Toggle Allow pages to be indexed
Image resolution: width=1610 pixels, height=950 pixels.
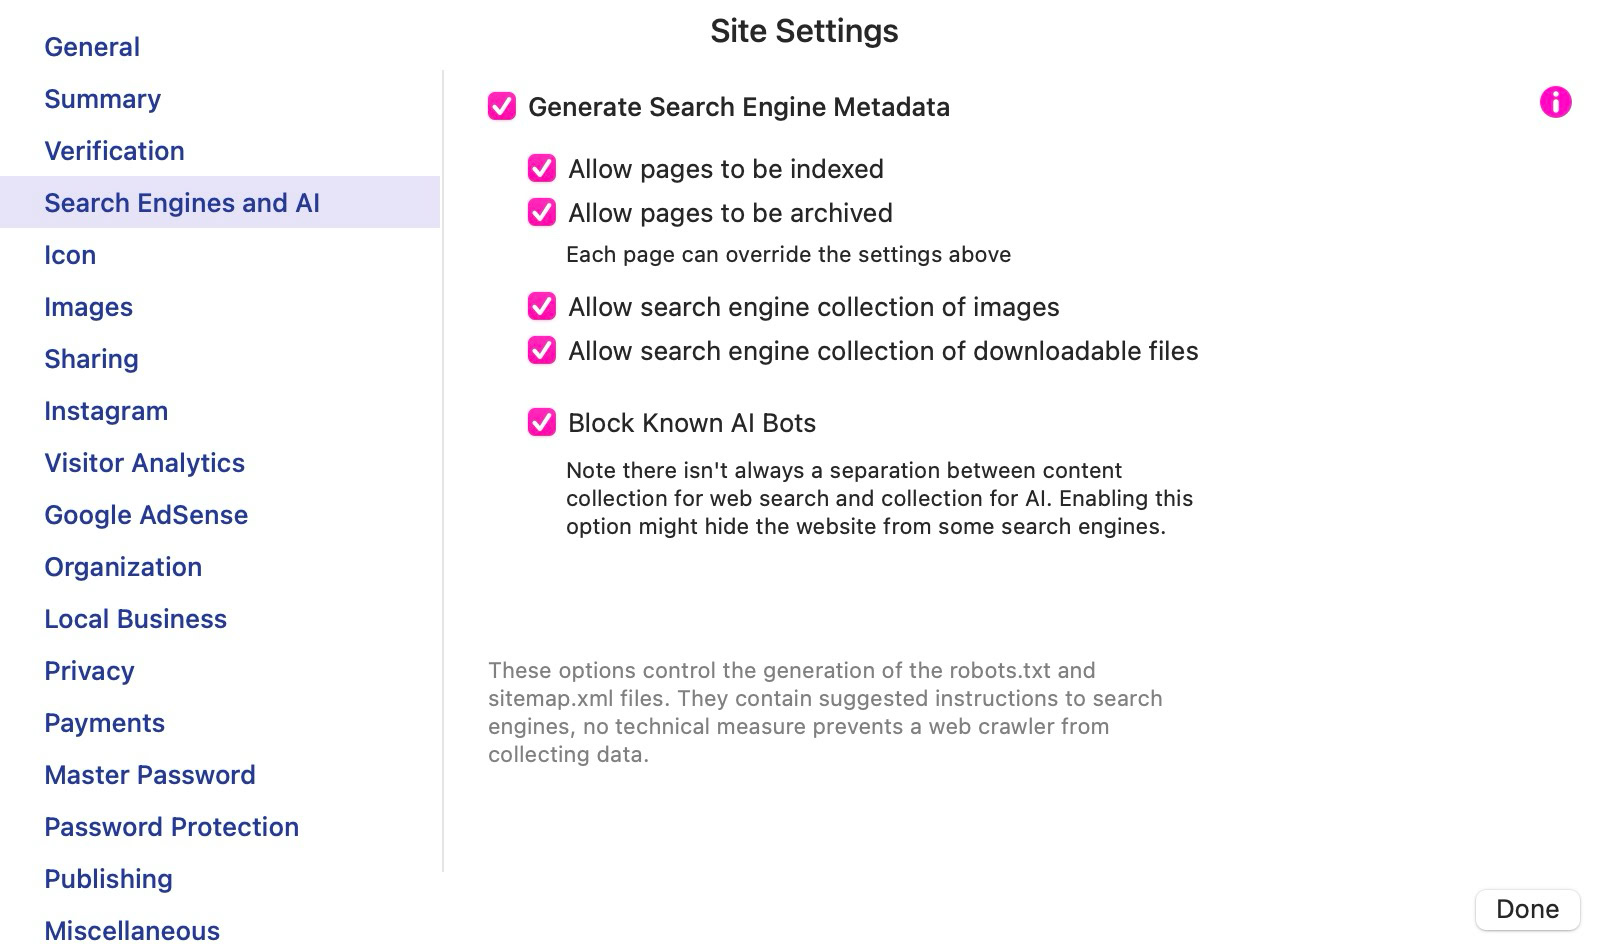click(542, 168)
